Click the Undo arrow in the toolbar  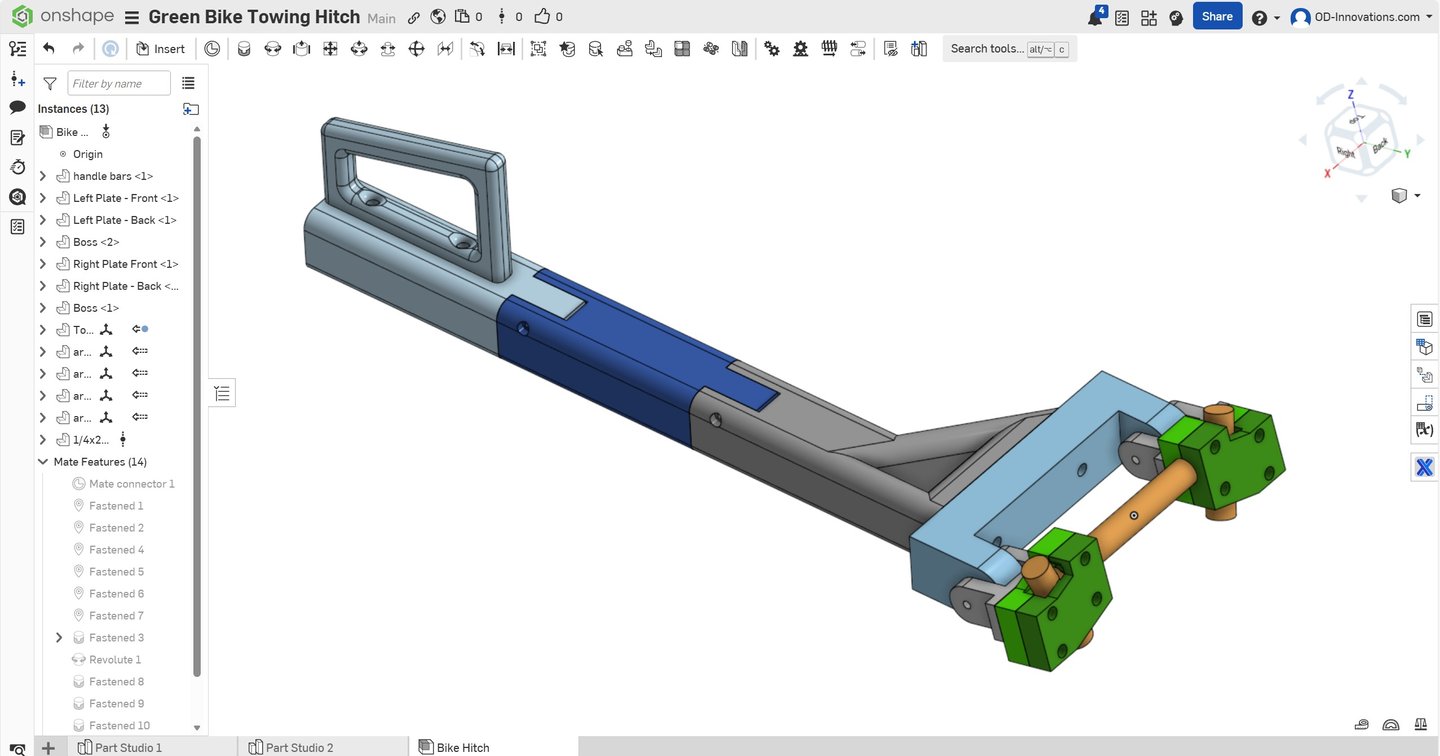[x=48, y=48]
